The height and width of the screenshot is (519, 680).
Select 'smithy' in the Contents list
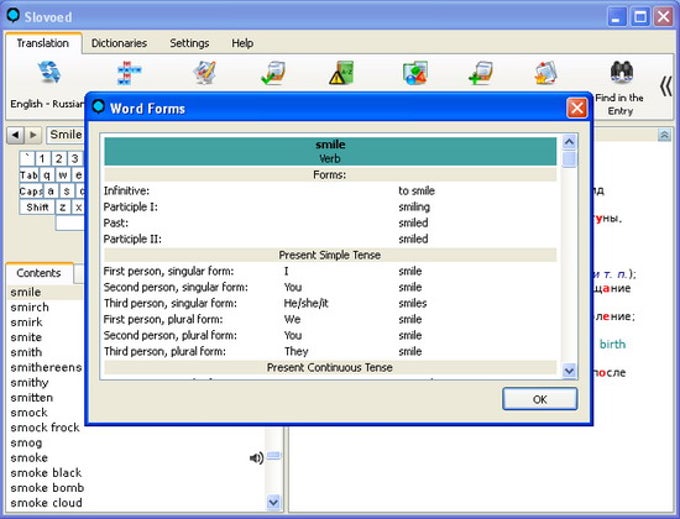[29, 383]
